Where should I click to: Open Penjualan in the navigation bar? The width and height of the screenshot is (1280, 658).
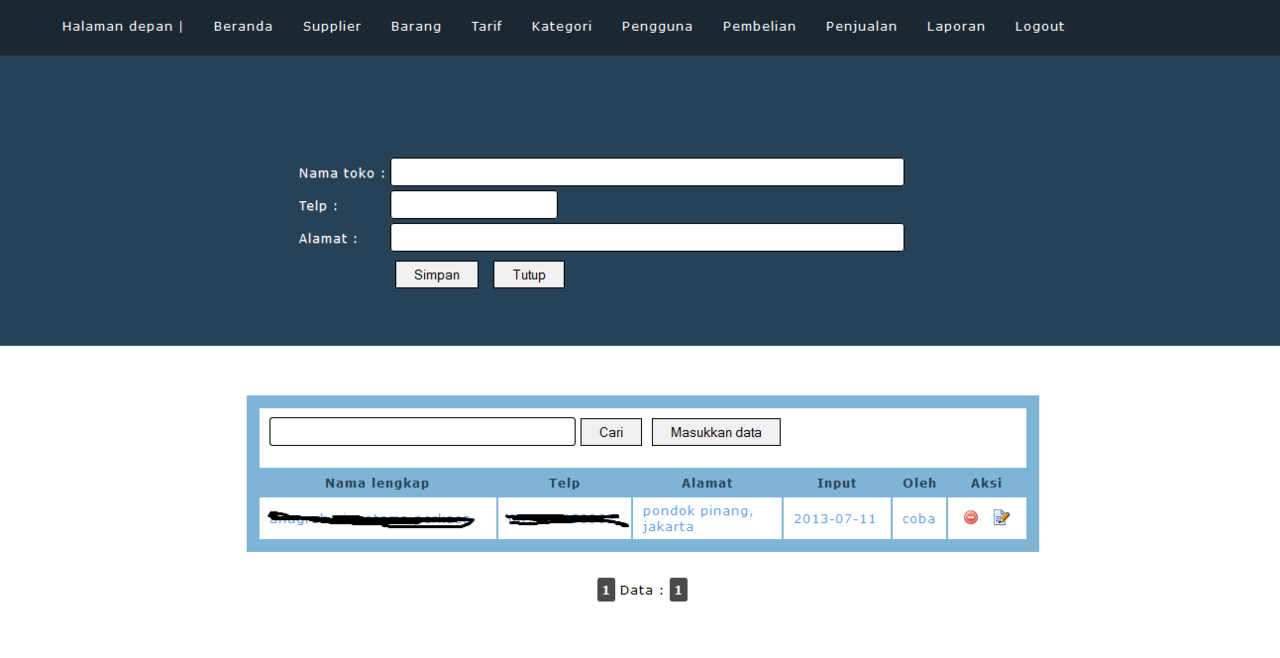click(861, 27)
